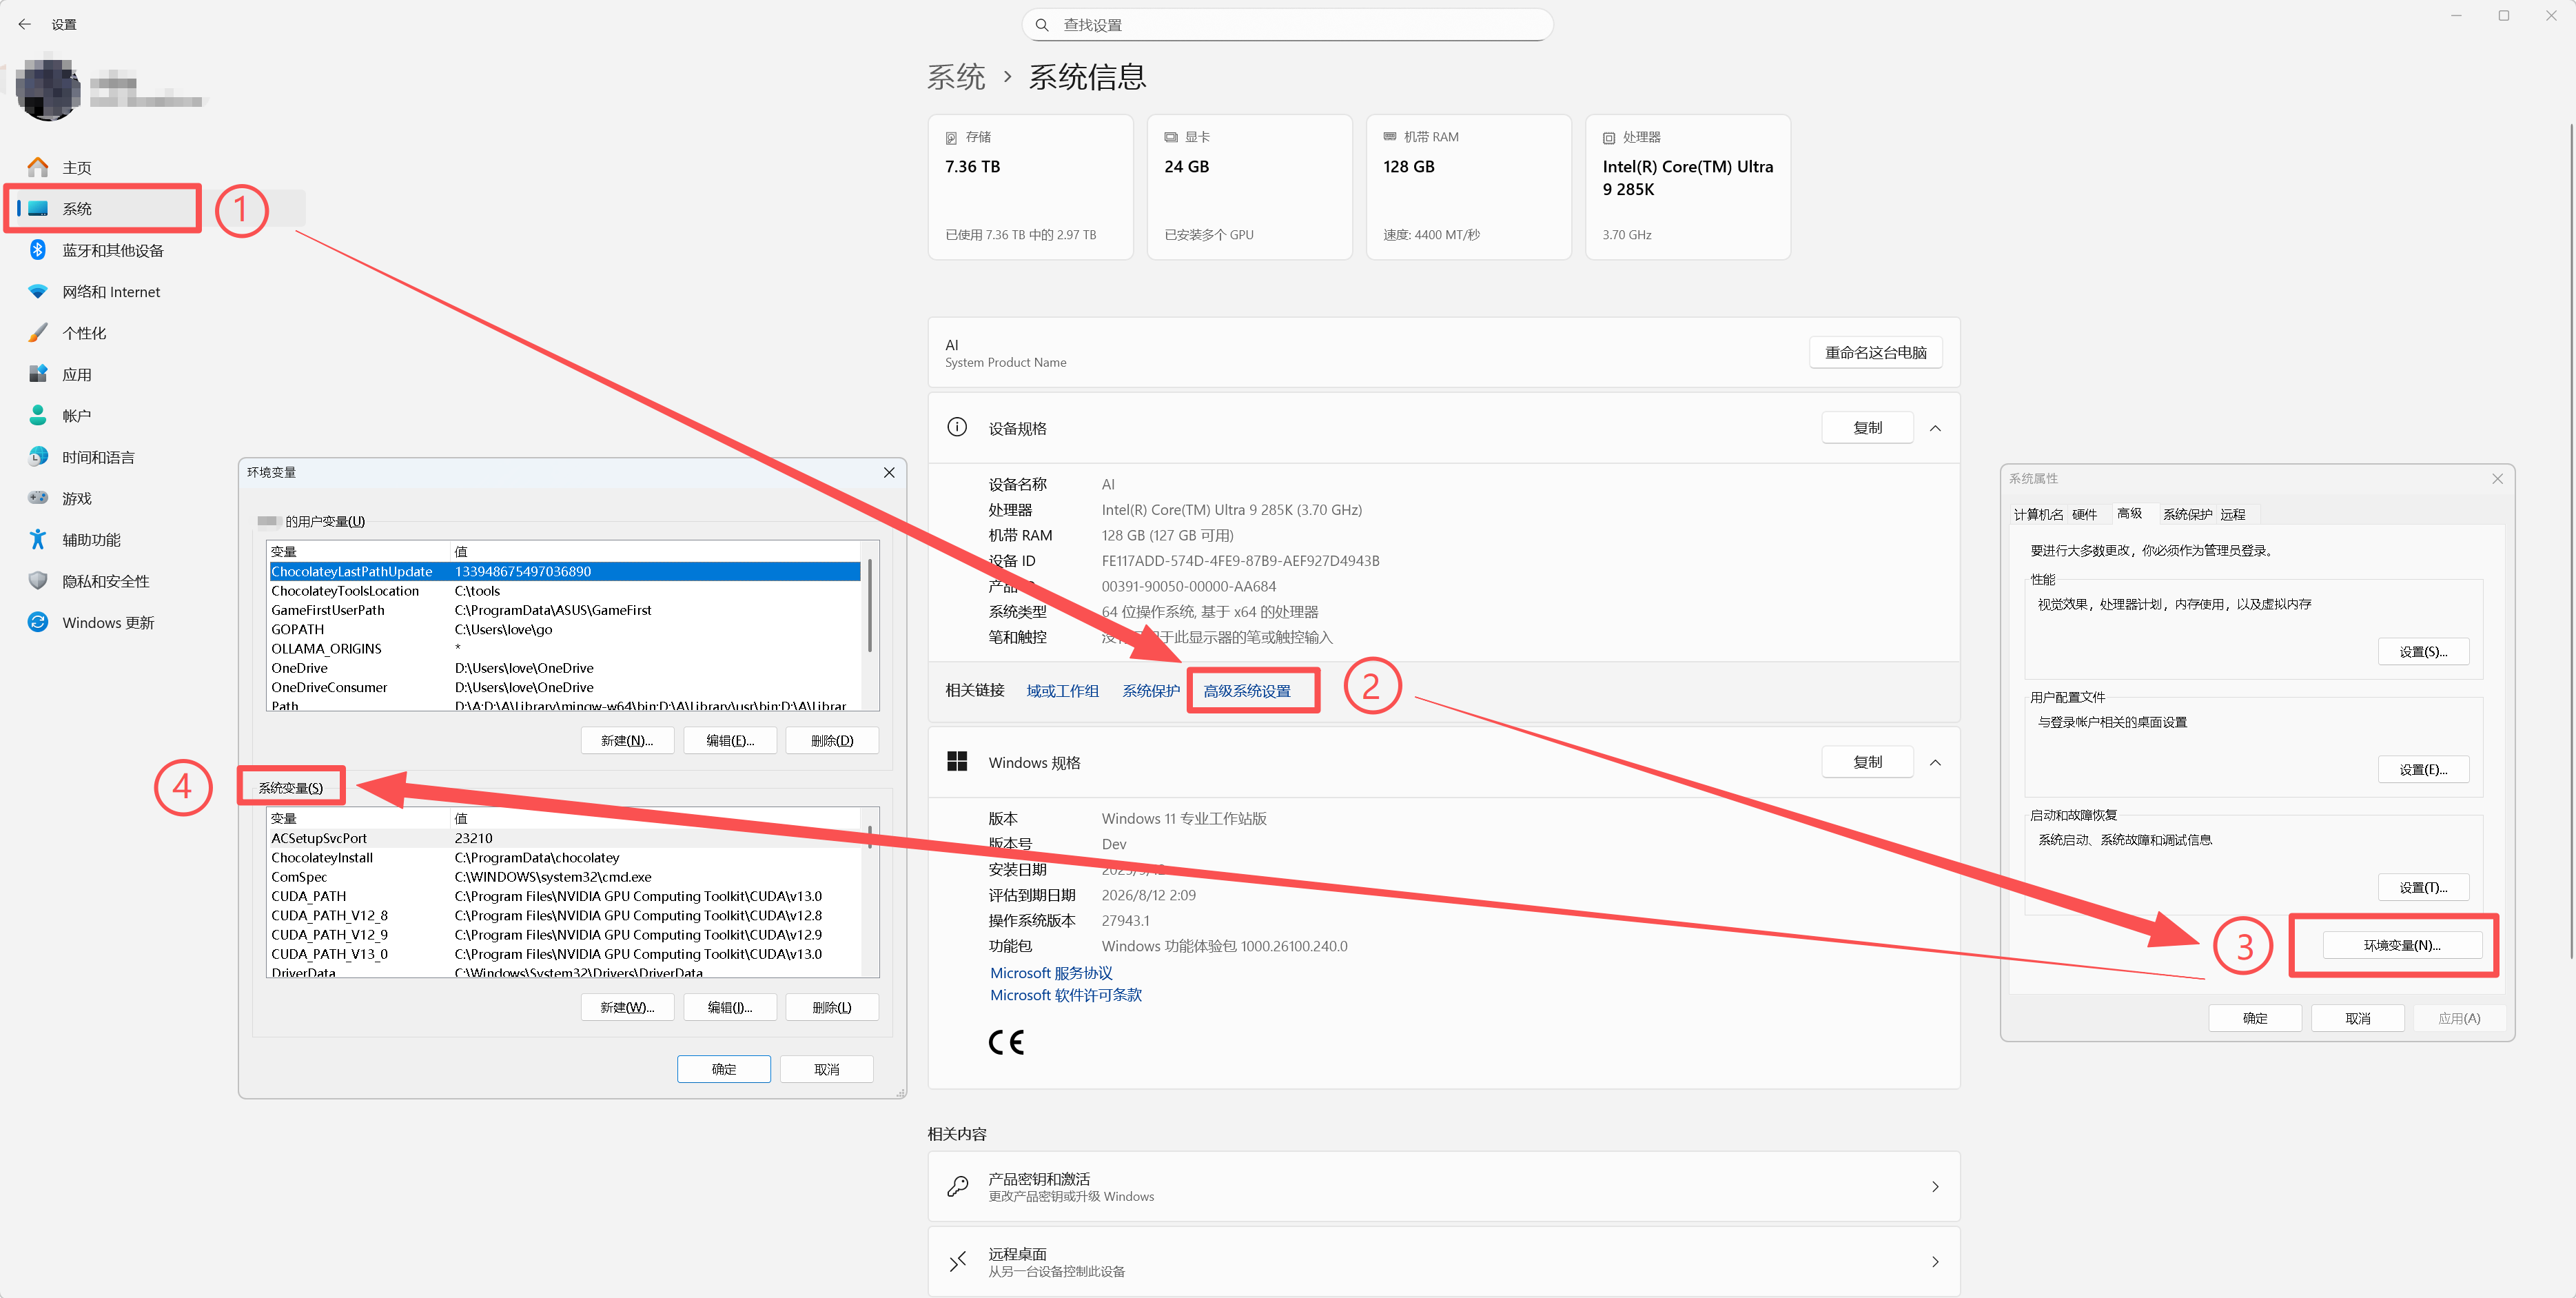
Task: Click 取消 in 系统属性 dialog
Action: click(2357, 1017)
